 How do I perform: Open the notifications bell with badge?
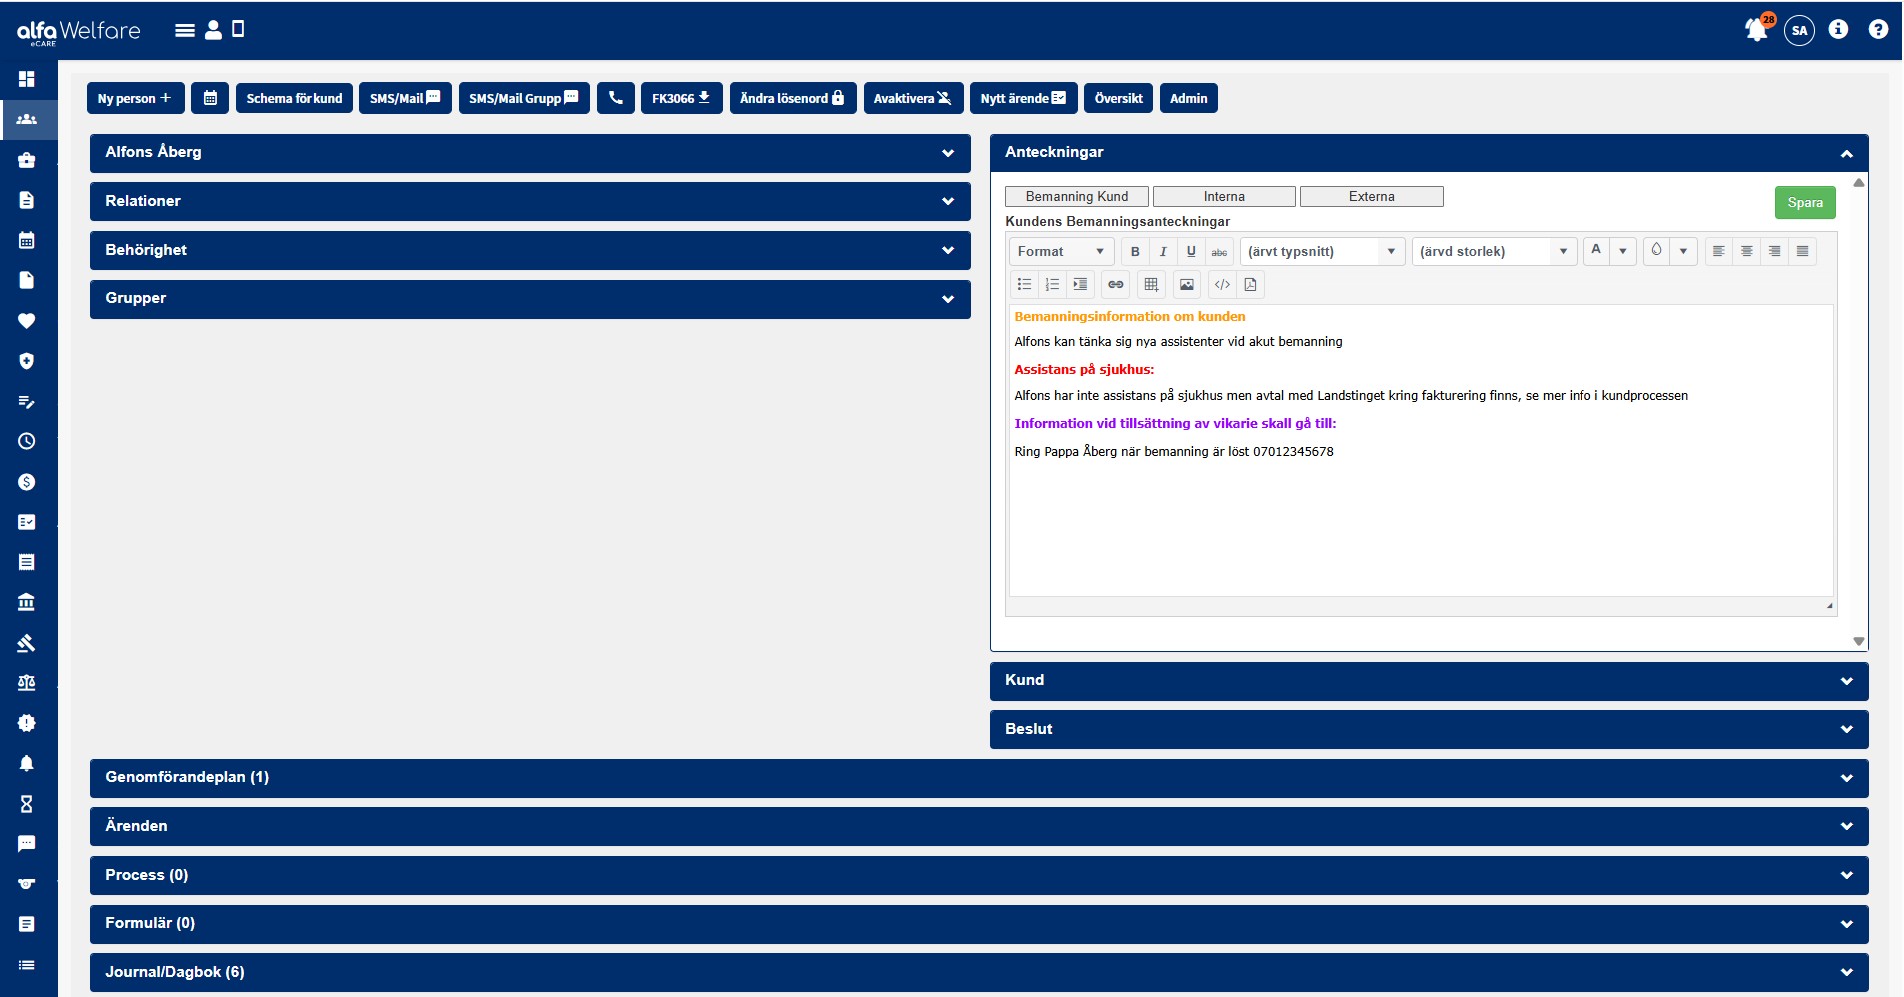click(x=1756, y=29)
